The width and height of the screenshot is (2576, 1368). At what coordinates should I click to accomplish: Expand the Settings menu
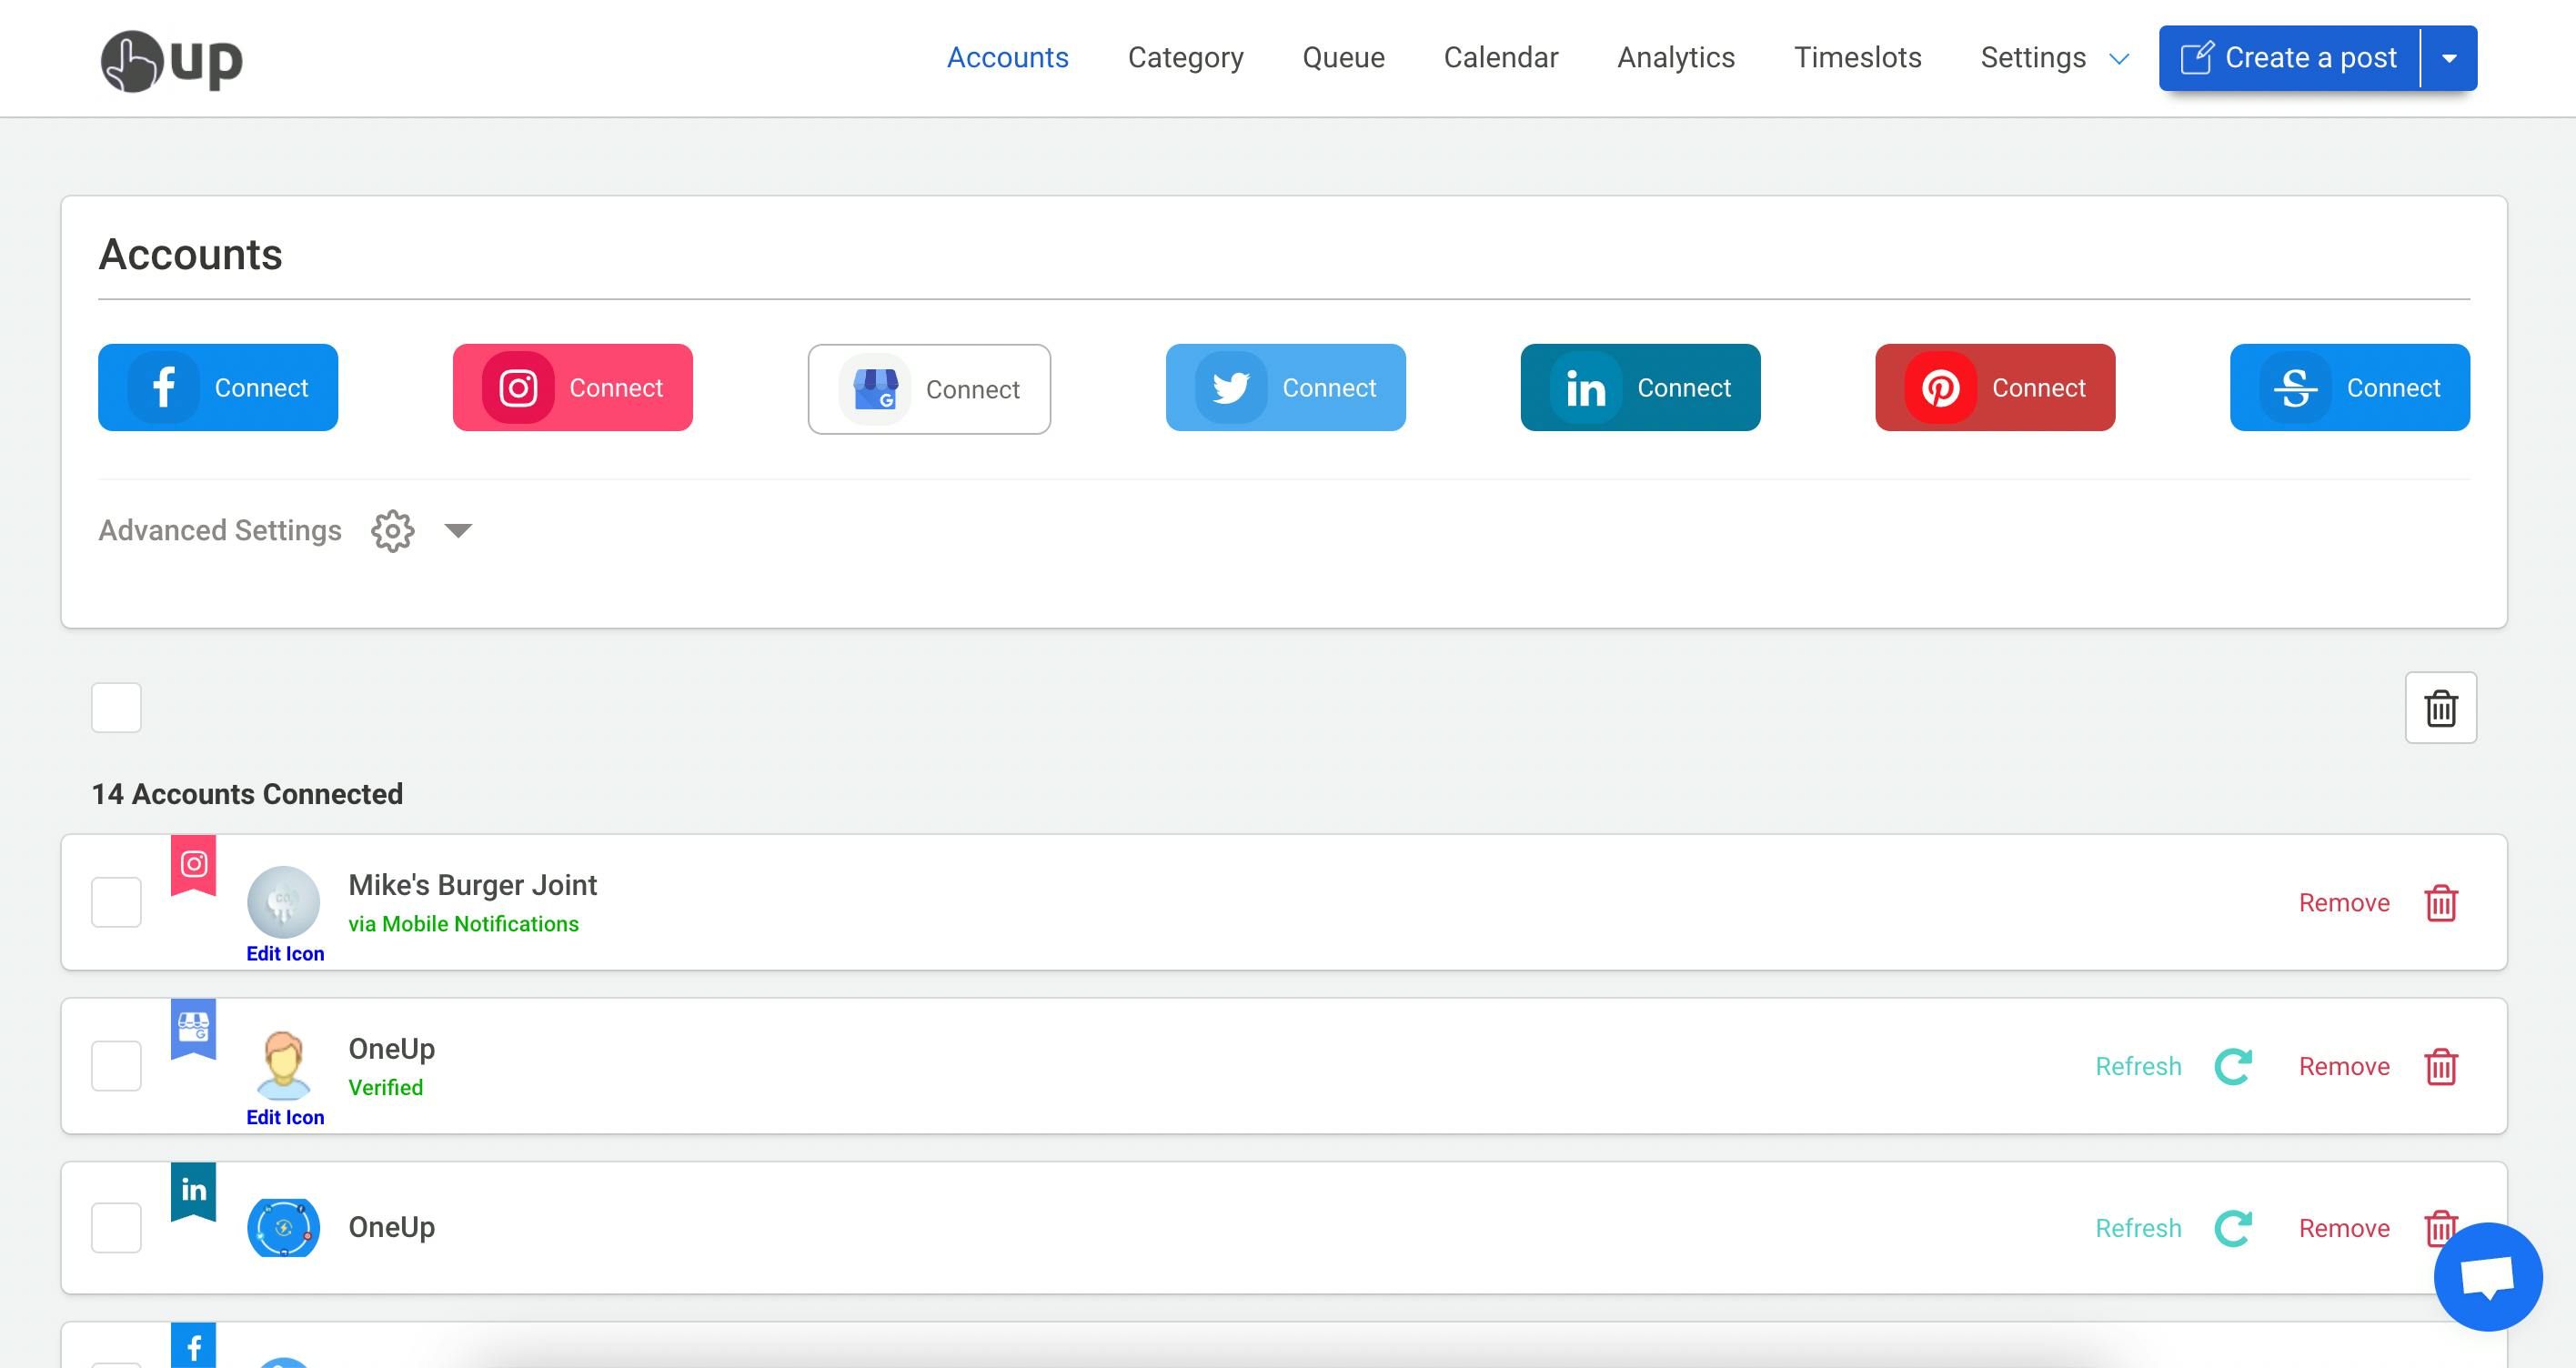(x=2054, y=58)
